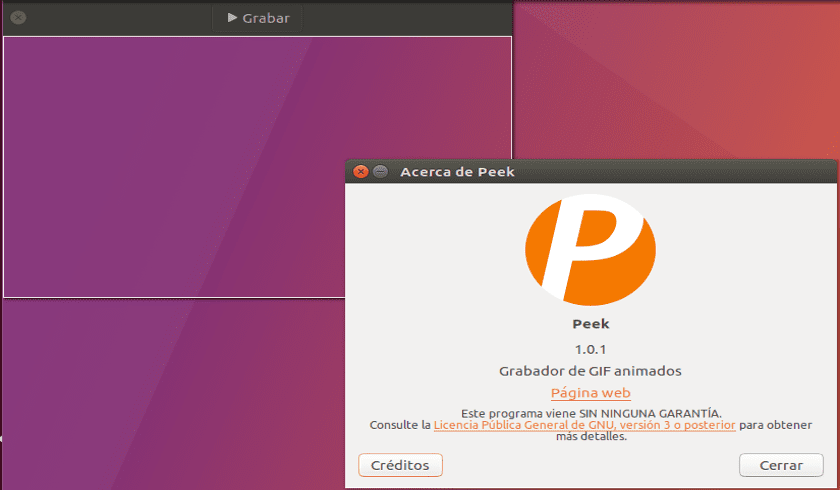Screen dimensions: 840x490
Task: Start recording with the Grabar button
Action: click(257, 18)
